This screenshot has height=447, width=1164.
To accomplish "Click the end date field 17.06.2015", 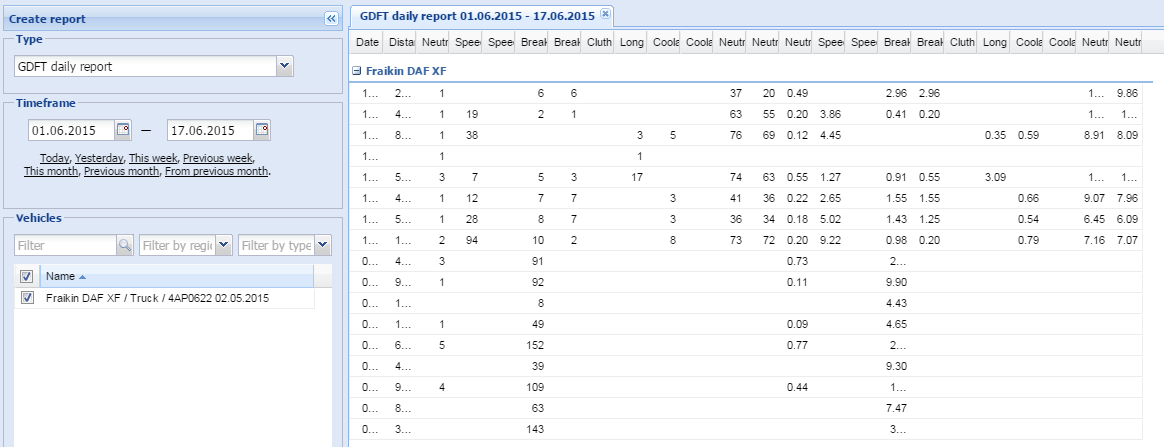I will tap(211, 130).
